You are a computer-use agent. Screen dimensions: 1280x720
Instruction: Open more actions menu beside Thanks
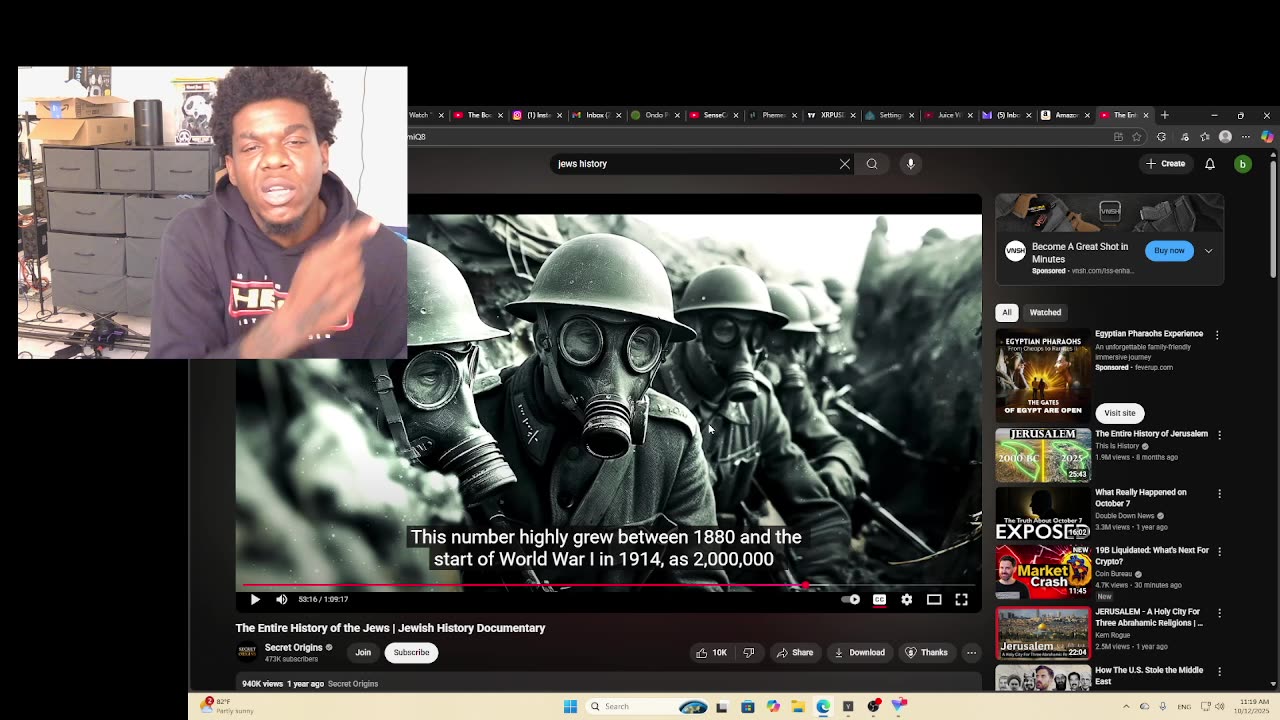tap(971, 653)
